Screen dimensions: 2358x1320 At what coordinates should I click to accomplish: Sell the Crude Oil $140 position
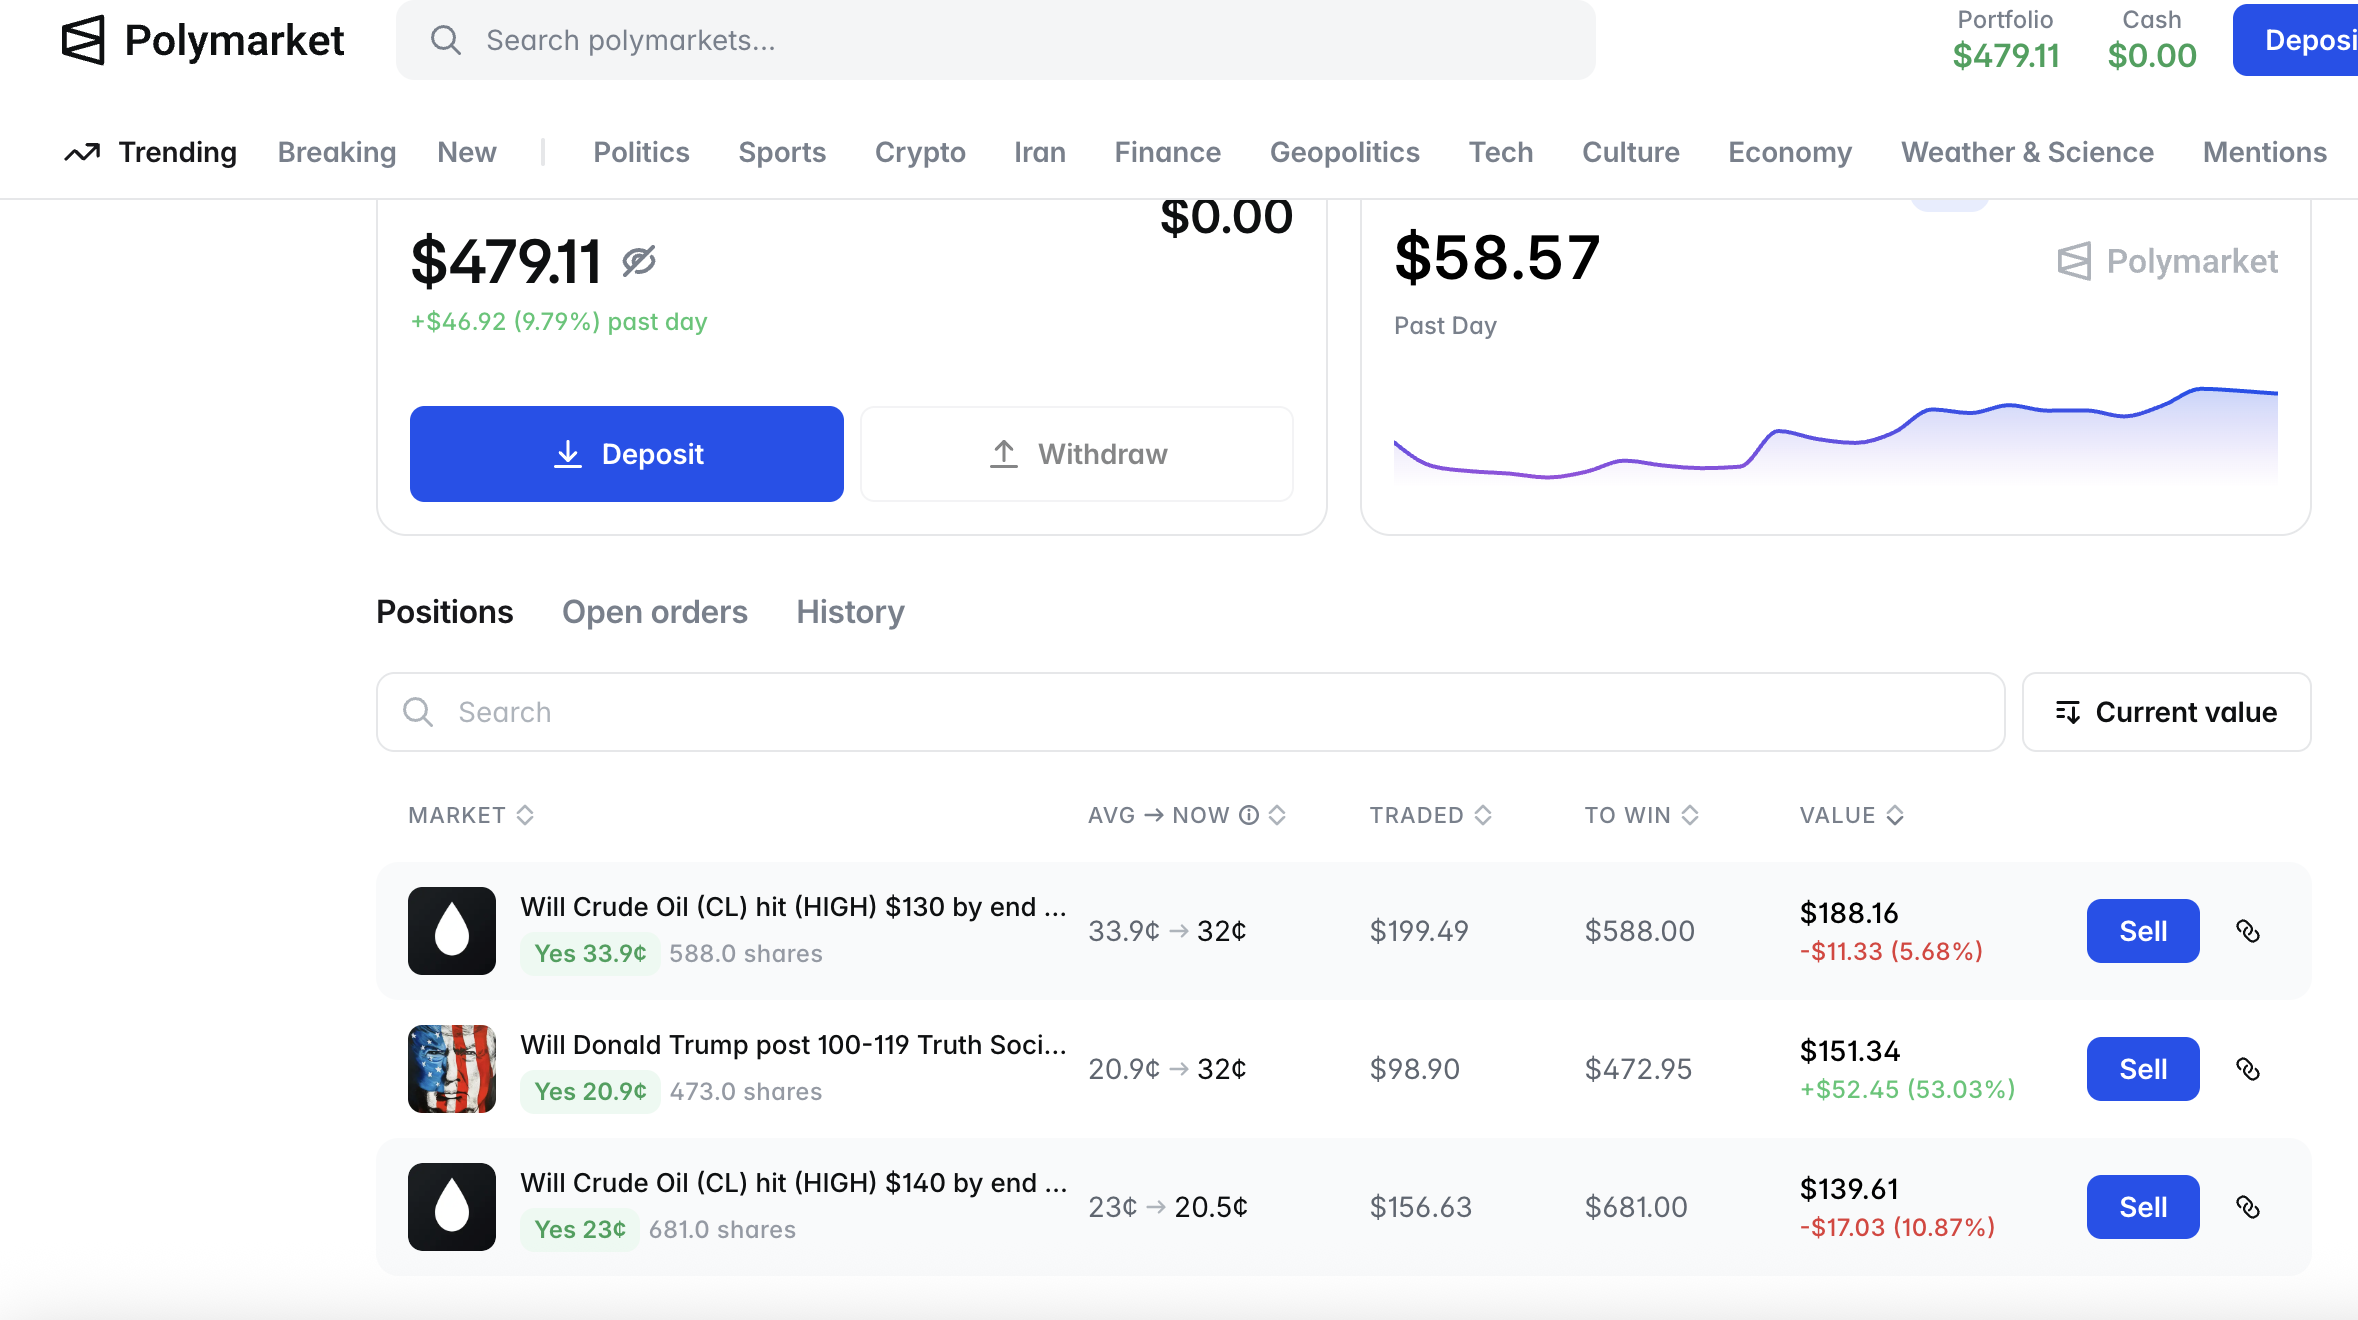pos(2142,1207)
